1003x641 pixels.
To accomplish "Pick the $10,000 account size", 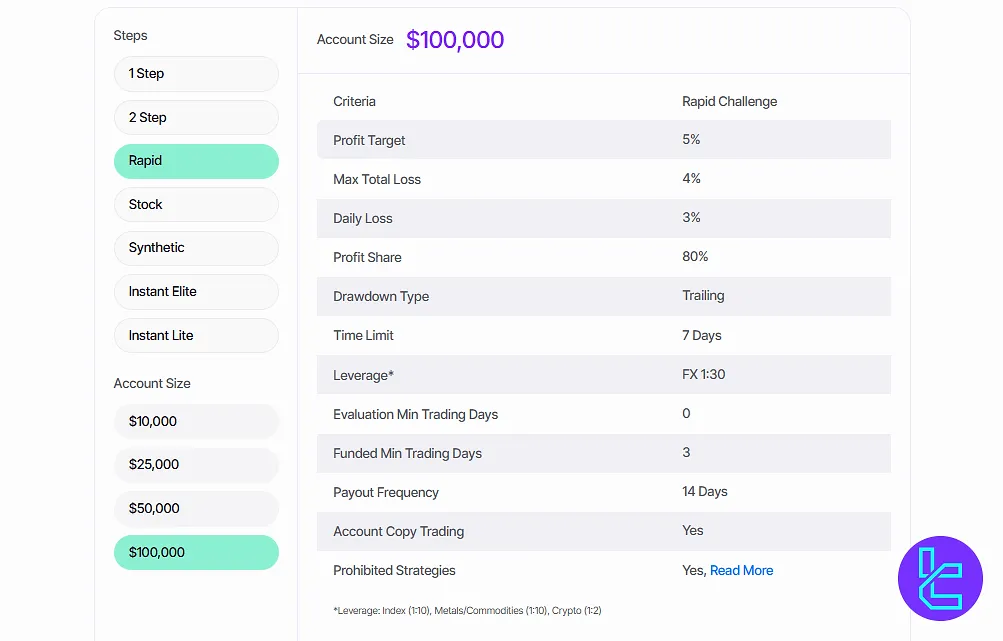I will pos(196,421).
